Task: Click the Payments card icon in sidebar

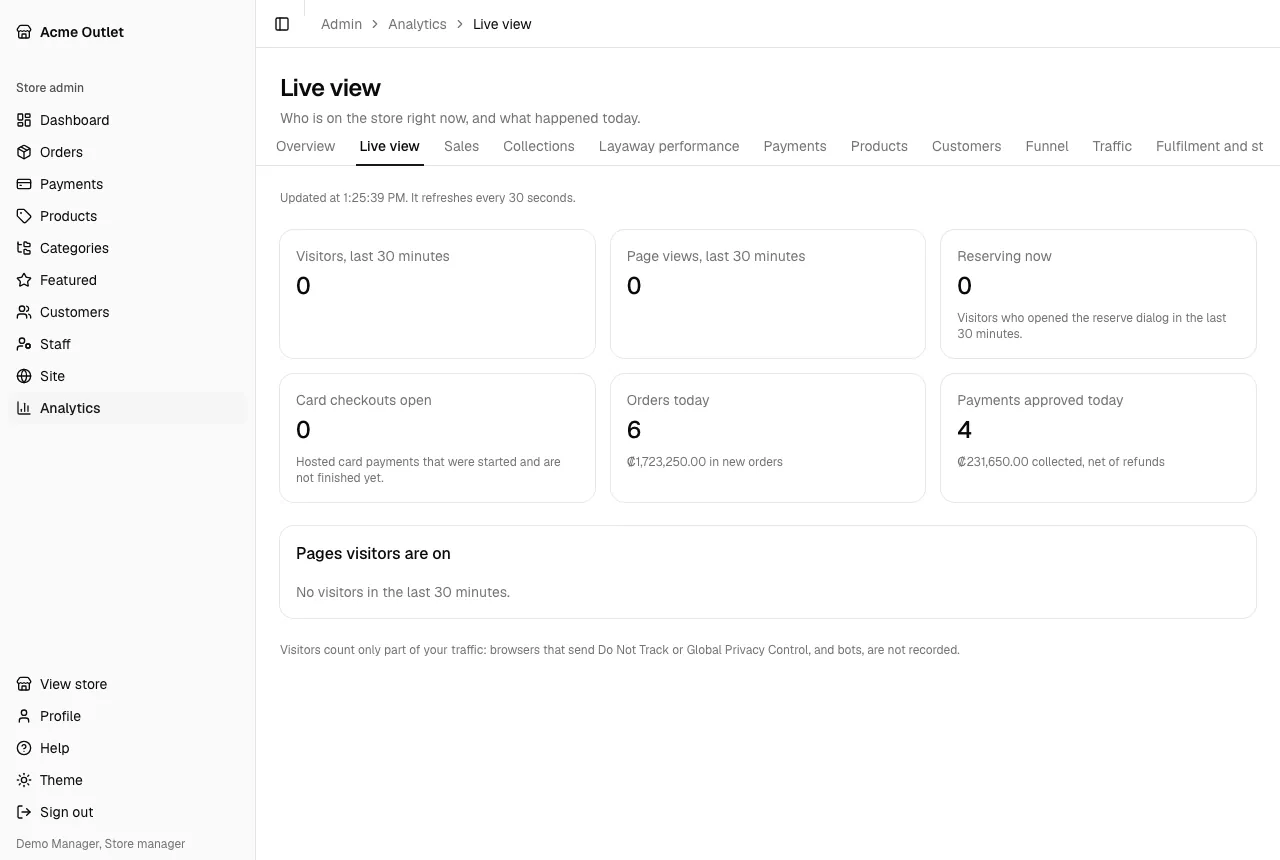Action: click(24, 184)
